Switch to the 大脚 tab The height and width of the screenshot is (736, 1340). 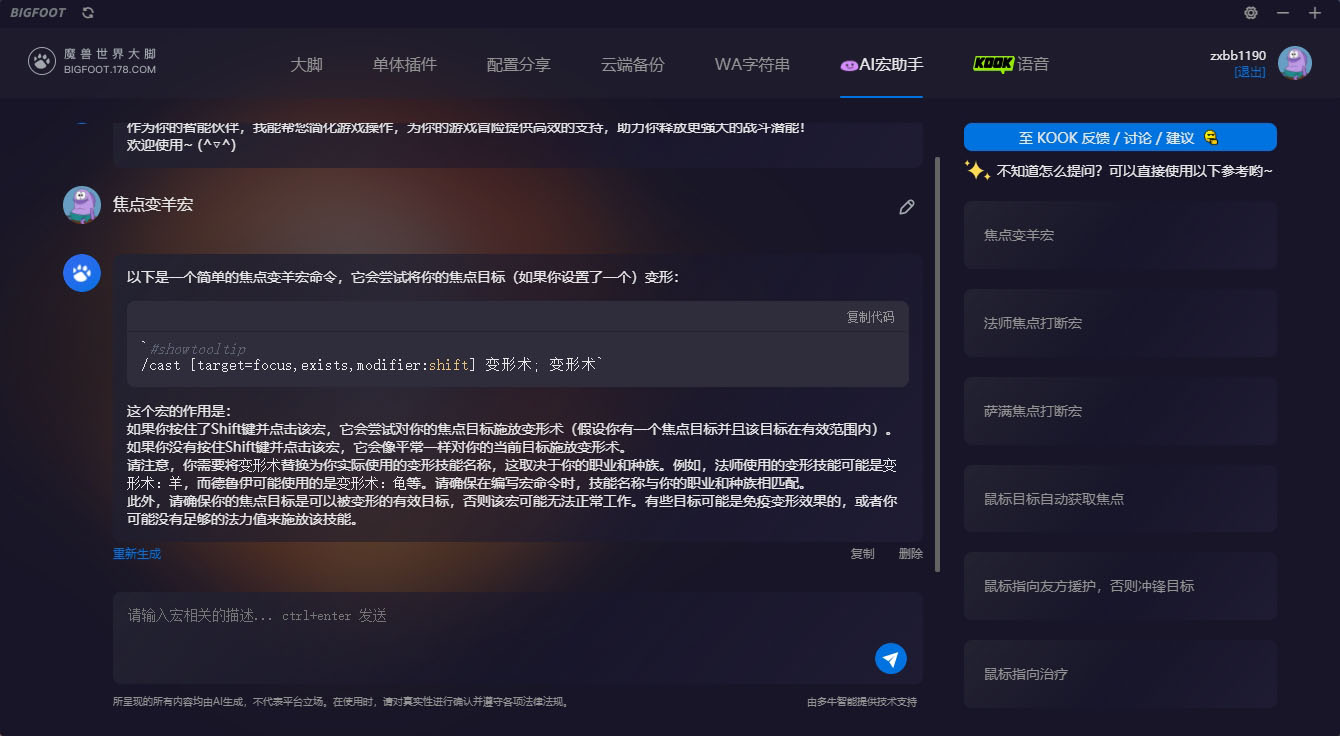pyautogui.click(x=307, y=64)
